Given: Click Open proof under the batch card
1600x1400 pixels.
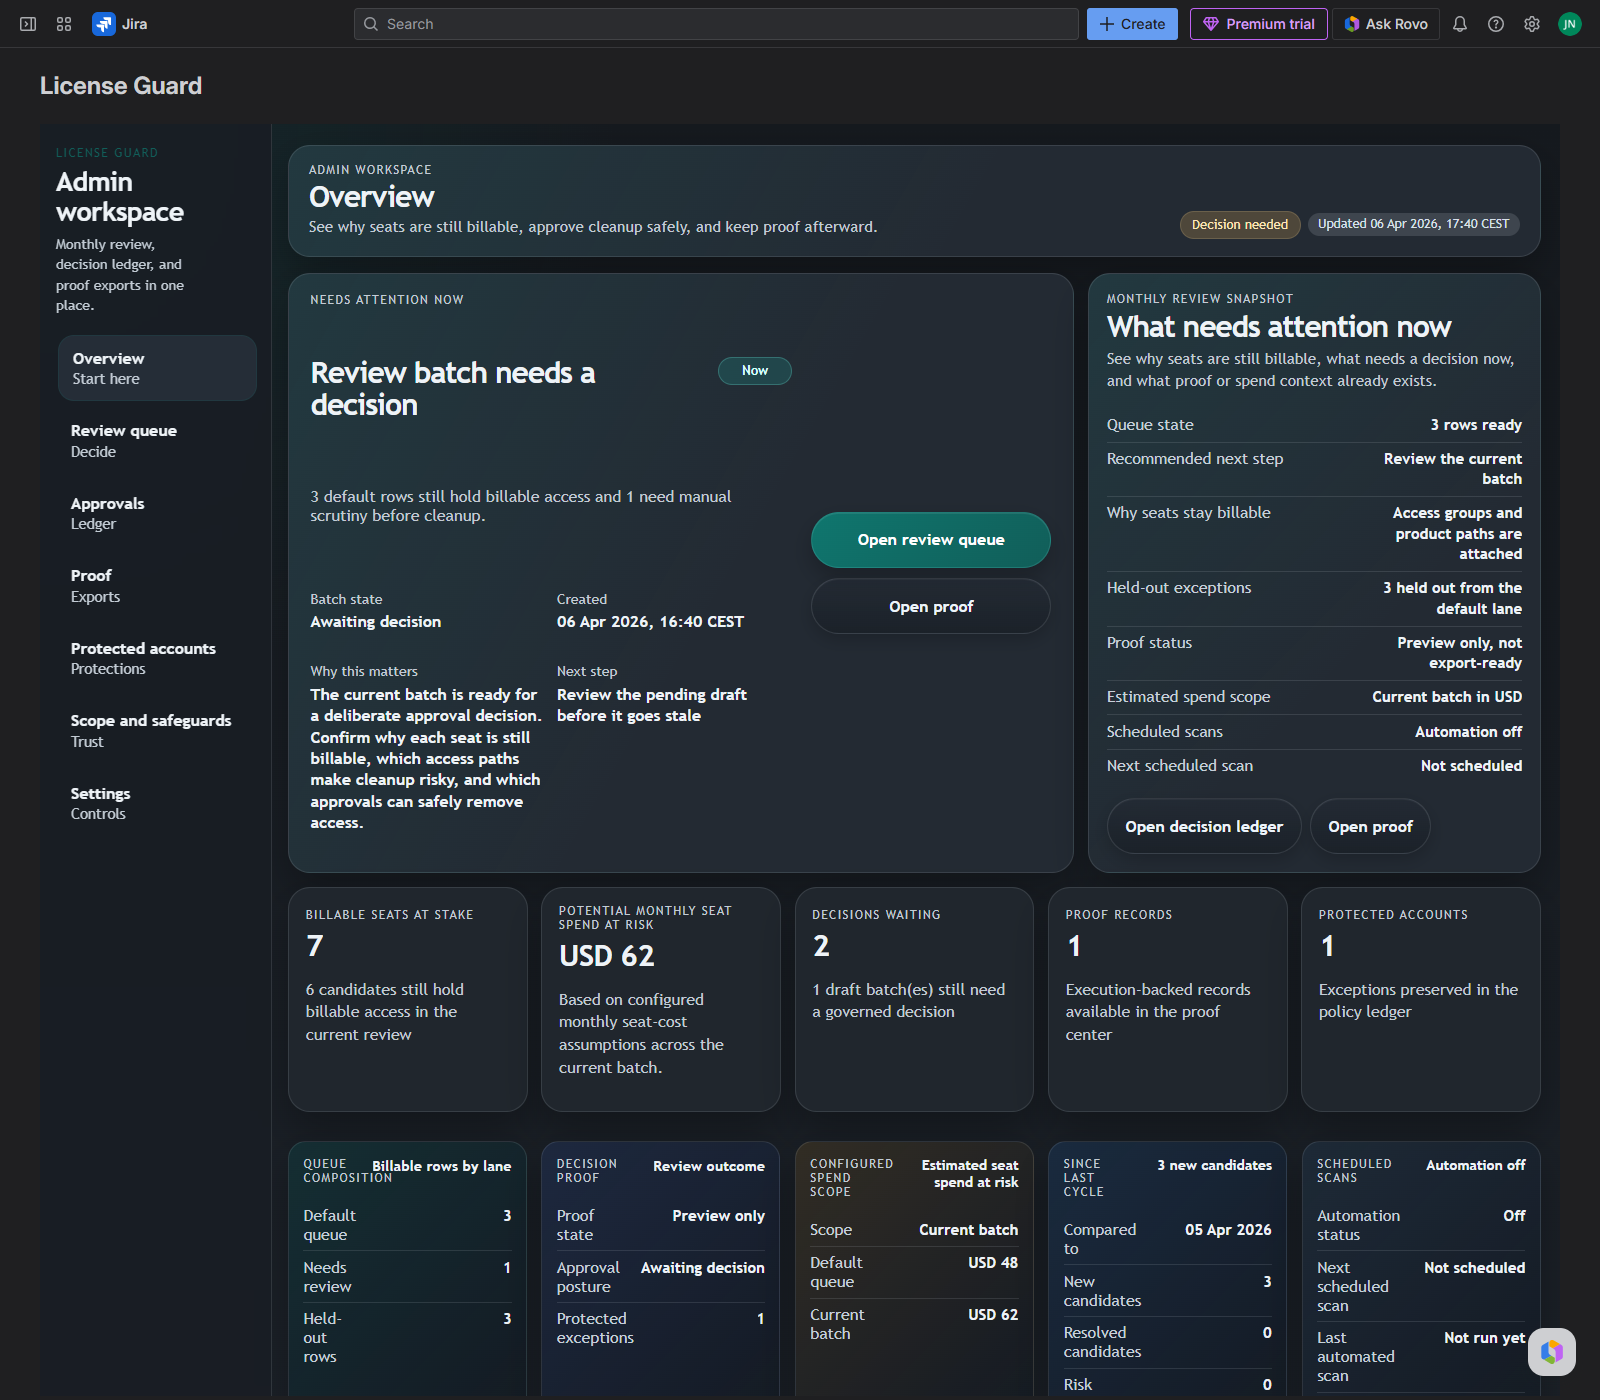Looking at the screenshot, I should pyautogui.click(x=930, y=606).
